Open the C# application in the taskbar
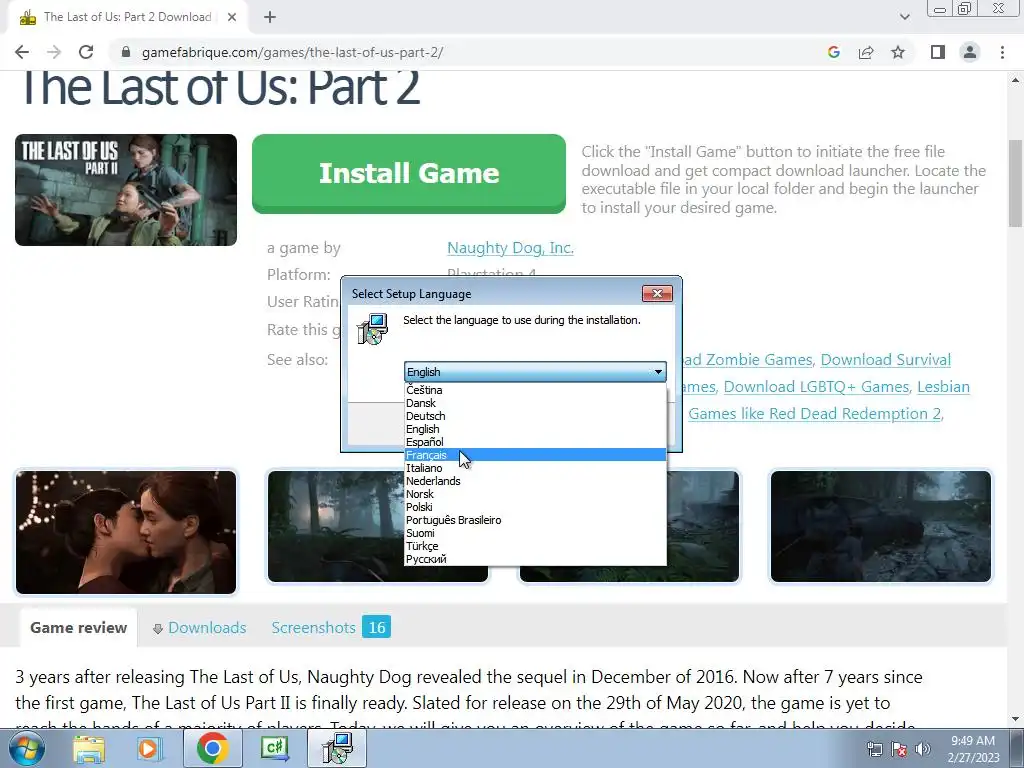This screenshot has width=1024, height=768. 274,748
